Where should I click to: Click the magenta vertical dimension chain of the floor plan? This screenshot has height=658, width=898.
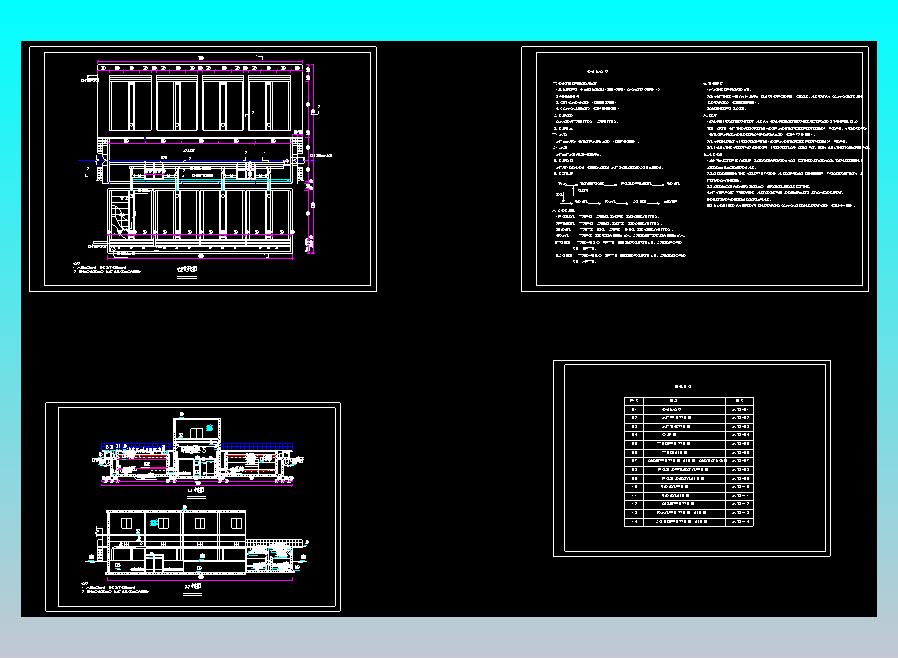click(x=309, y=157)
